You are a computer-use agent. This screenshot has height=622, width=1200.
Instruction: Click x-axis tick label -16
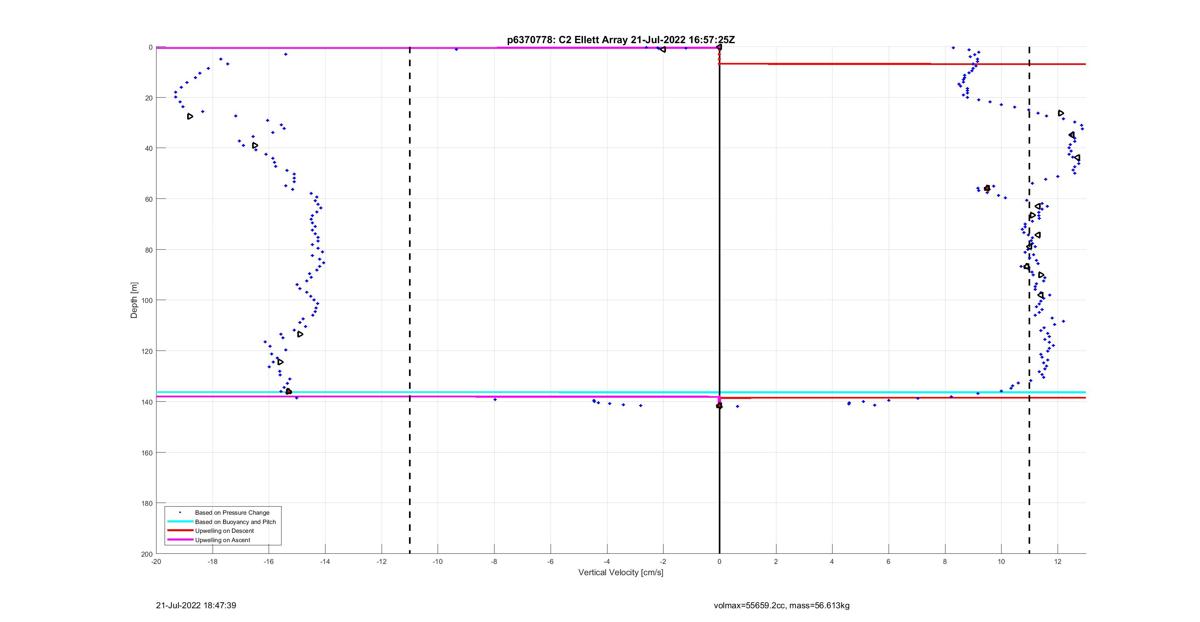click(x=269, y=561)
